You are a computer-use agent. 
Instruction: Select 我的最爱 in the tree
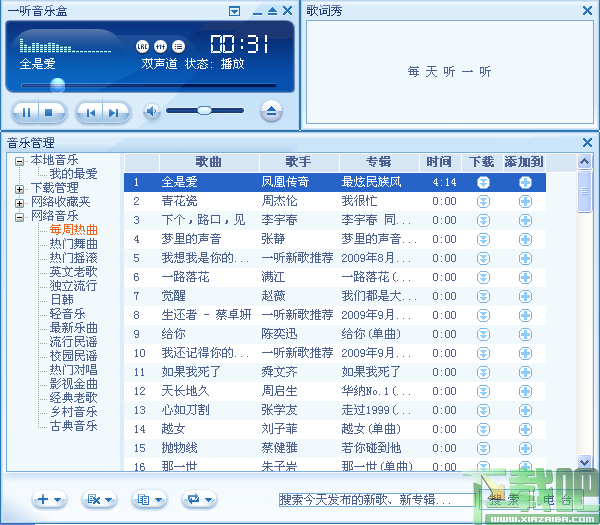[73, 174]
